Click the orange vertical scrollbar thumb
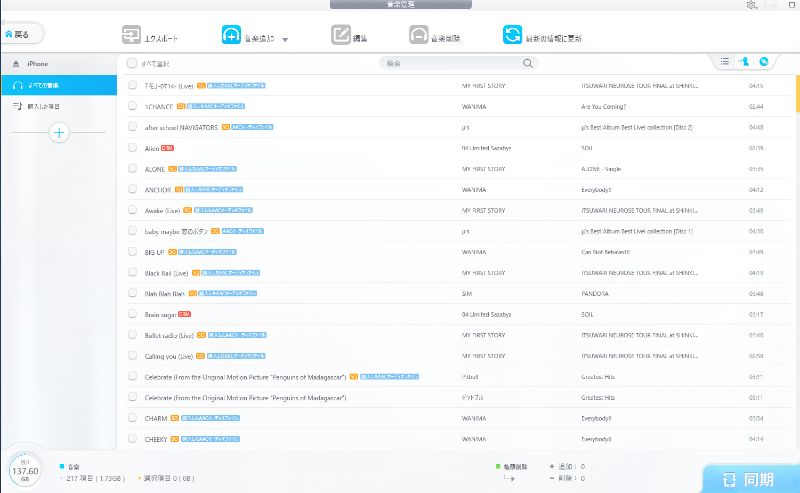 pyautogui.click(x=797, y=93)
